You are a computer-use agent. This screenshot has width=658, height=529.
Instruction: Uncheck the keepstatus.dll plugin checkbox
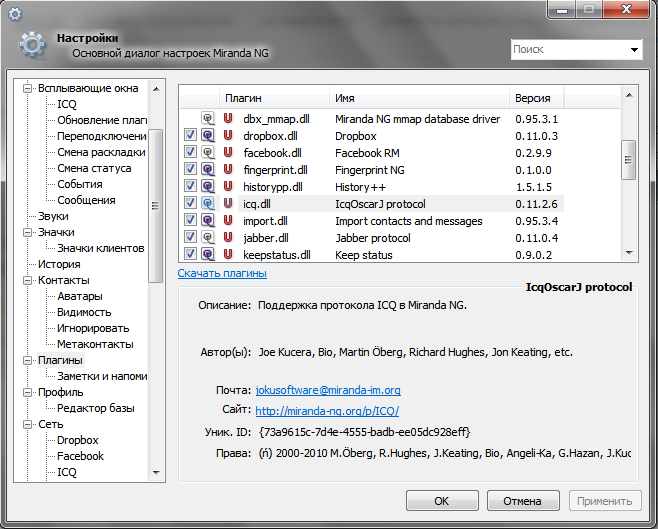pyautogui.click(x=190, y=254)
